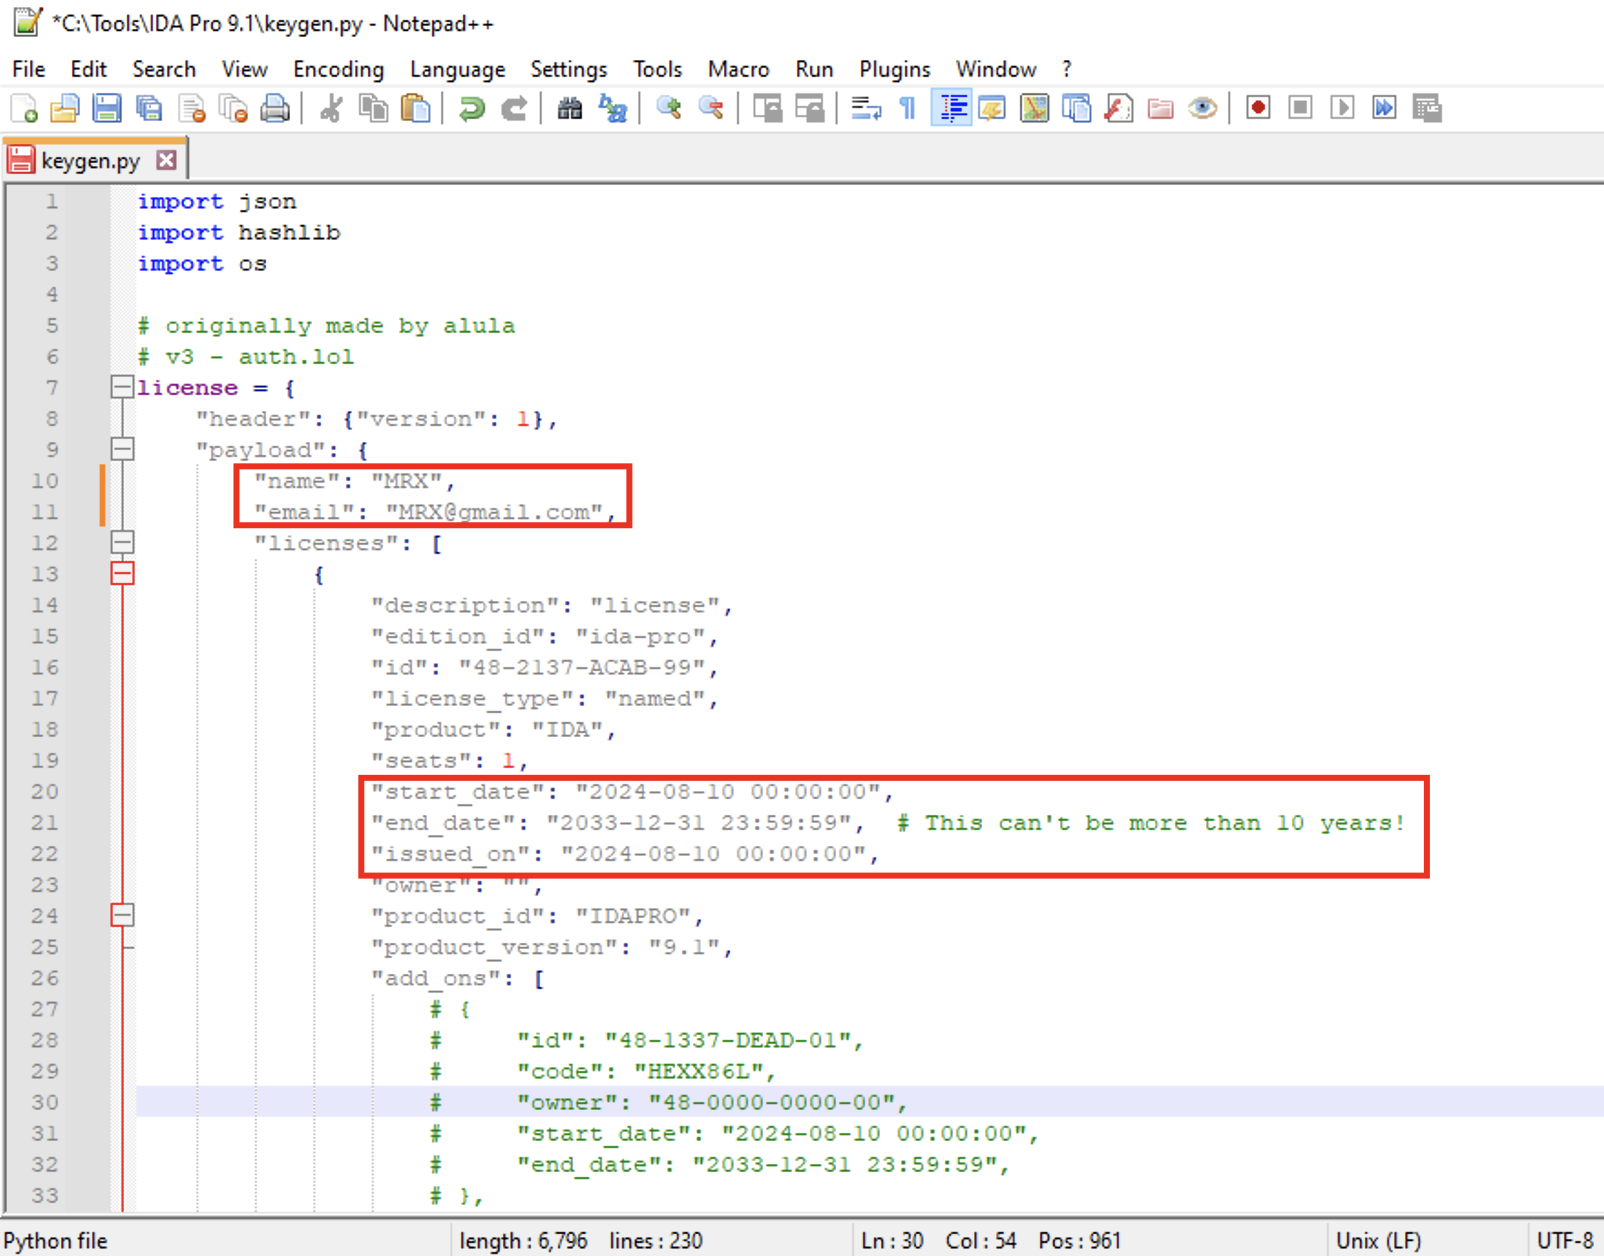
Task: Open the Macro menu
Action: coord(738,69)
